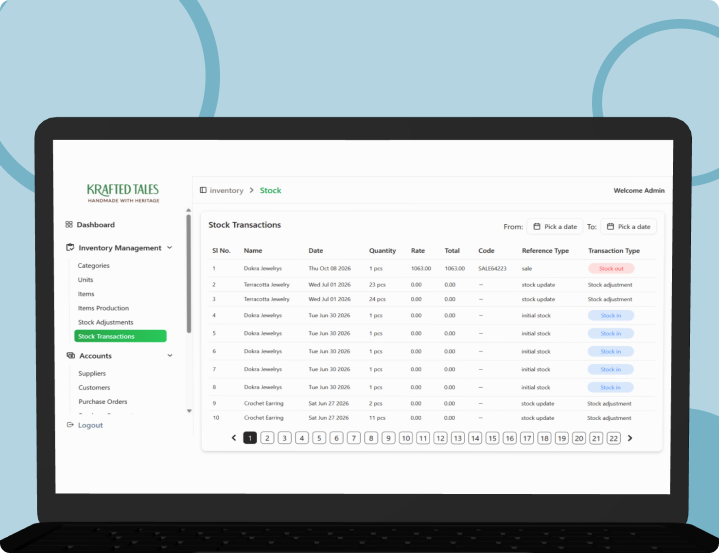719x553 pixels.
Task: Open Dashboard in the sidebar
Action: coord(95,225)
